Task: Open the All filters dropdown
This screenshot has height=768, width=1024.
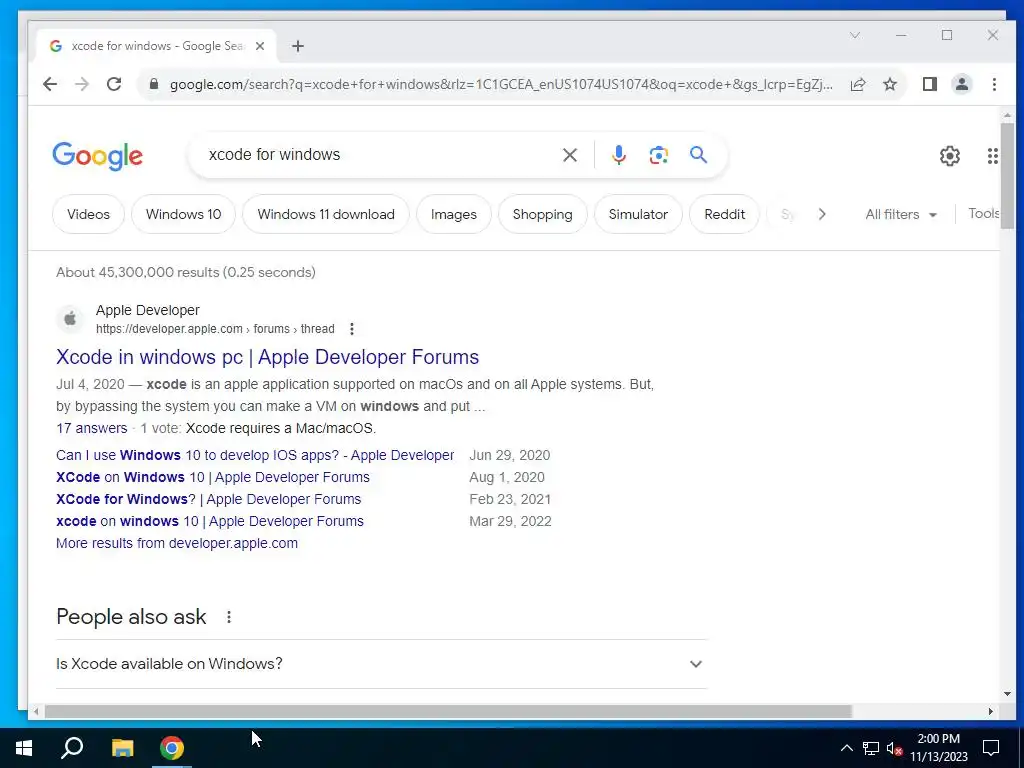Action: click(901, 214)
